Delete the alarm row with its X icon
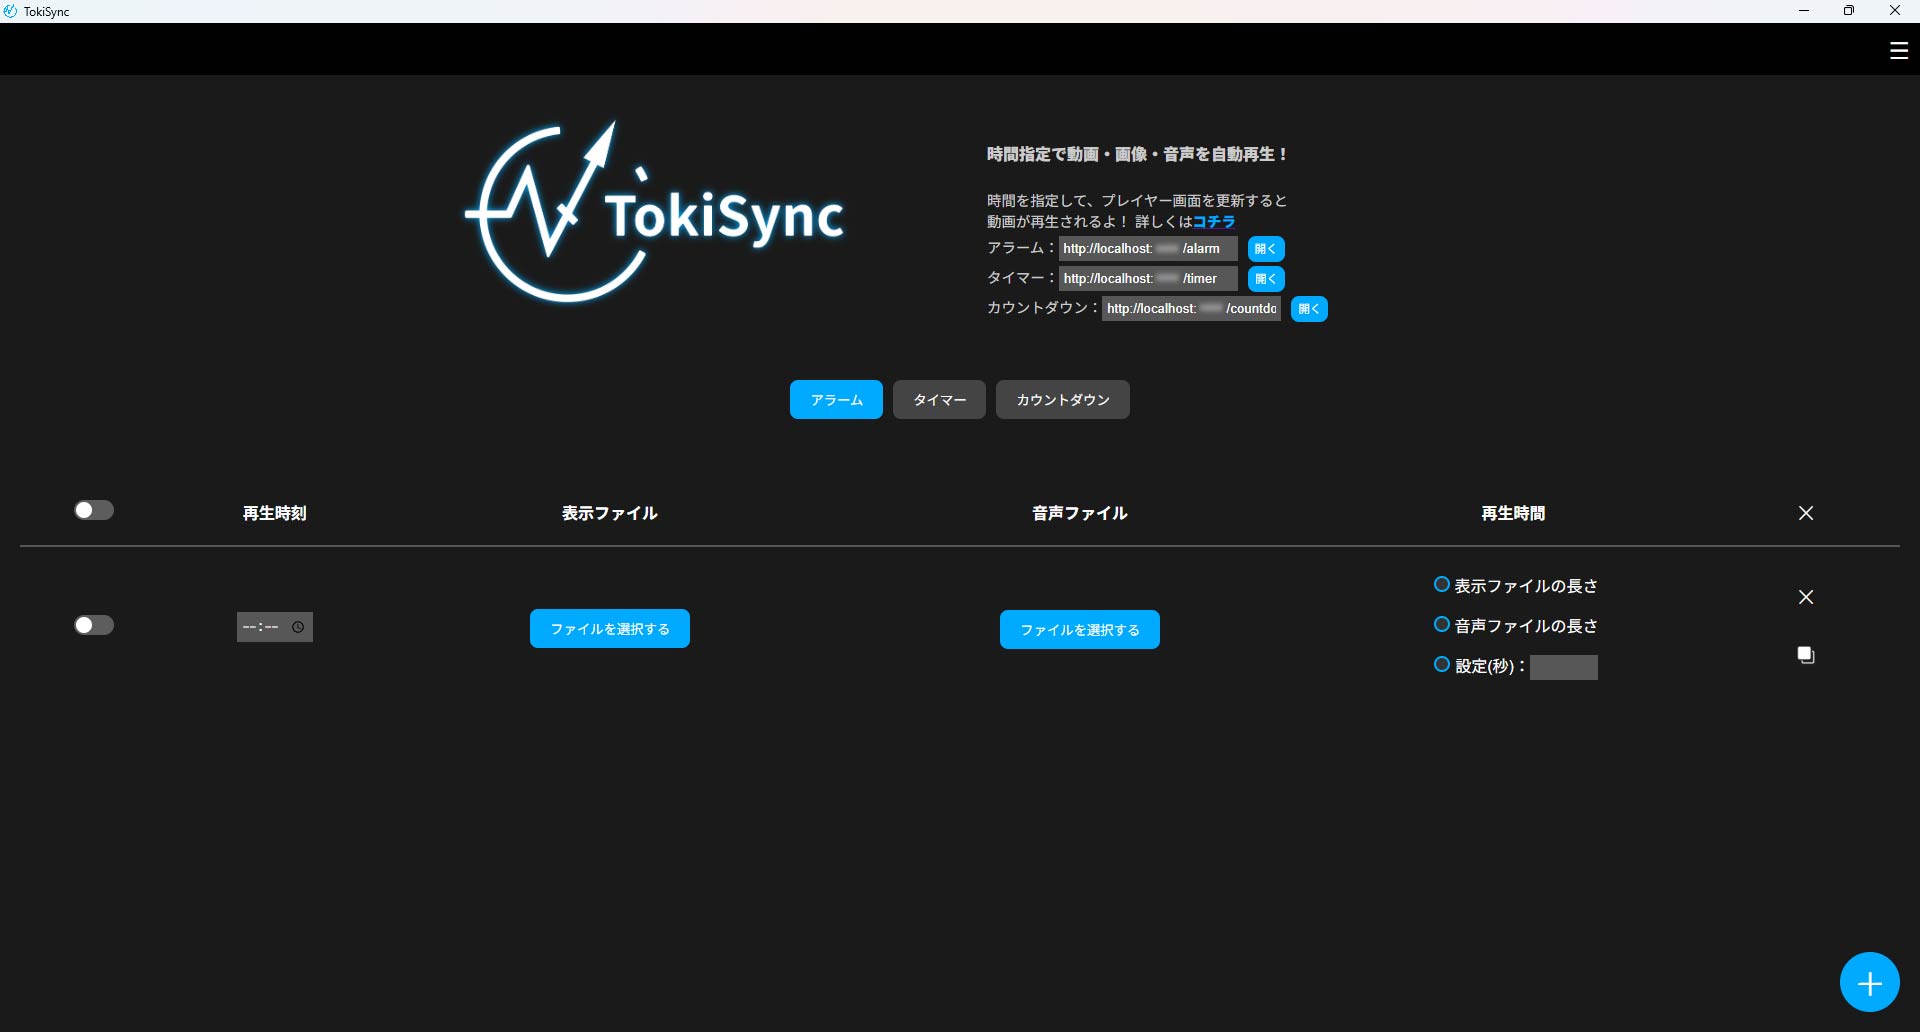1920x1032 pixels. click(x=1806, y=597)
